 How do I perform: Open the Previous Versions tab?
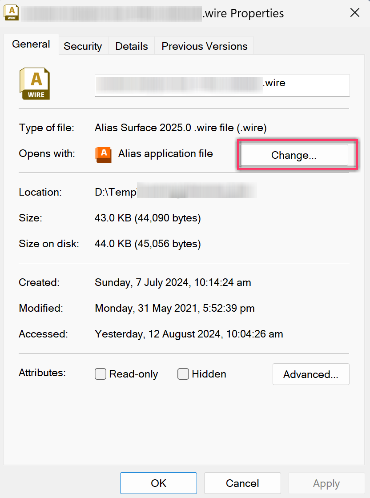(x=204, y=46)
